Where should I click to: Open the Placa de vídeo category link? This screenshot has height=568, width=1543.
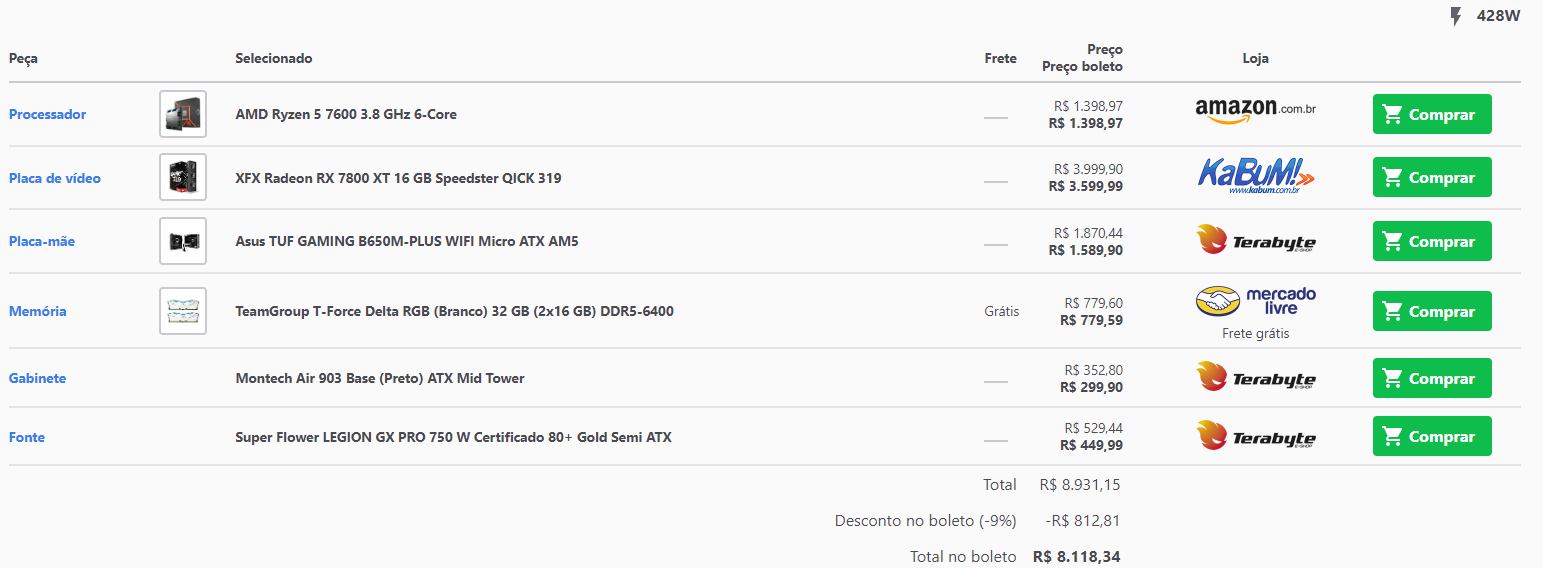click(55, 178)
